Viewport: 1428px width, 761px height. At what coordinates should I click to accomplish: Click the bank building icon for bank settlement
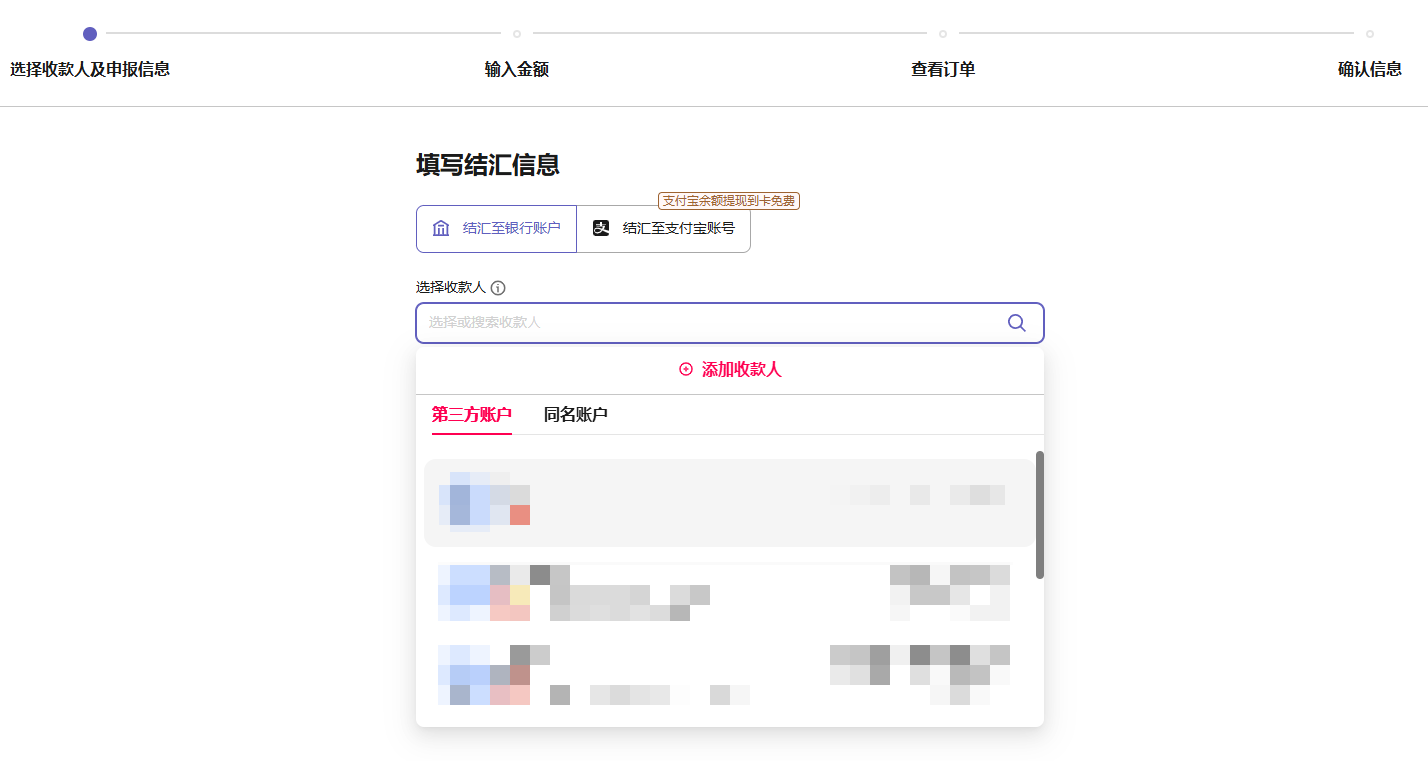[x=441, y=229]
